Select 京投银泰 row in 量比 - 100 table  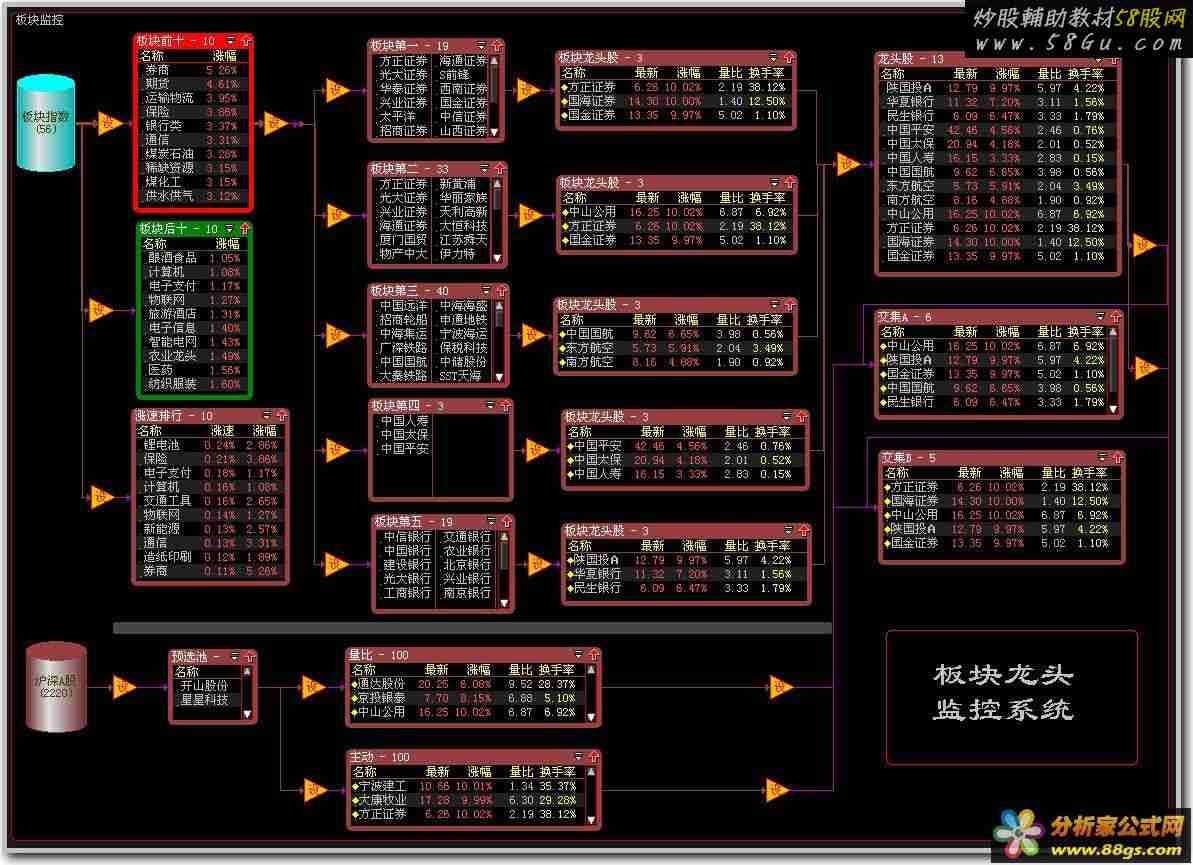click(x=466, y=698)
